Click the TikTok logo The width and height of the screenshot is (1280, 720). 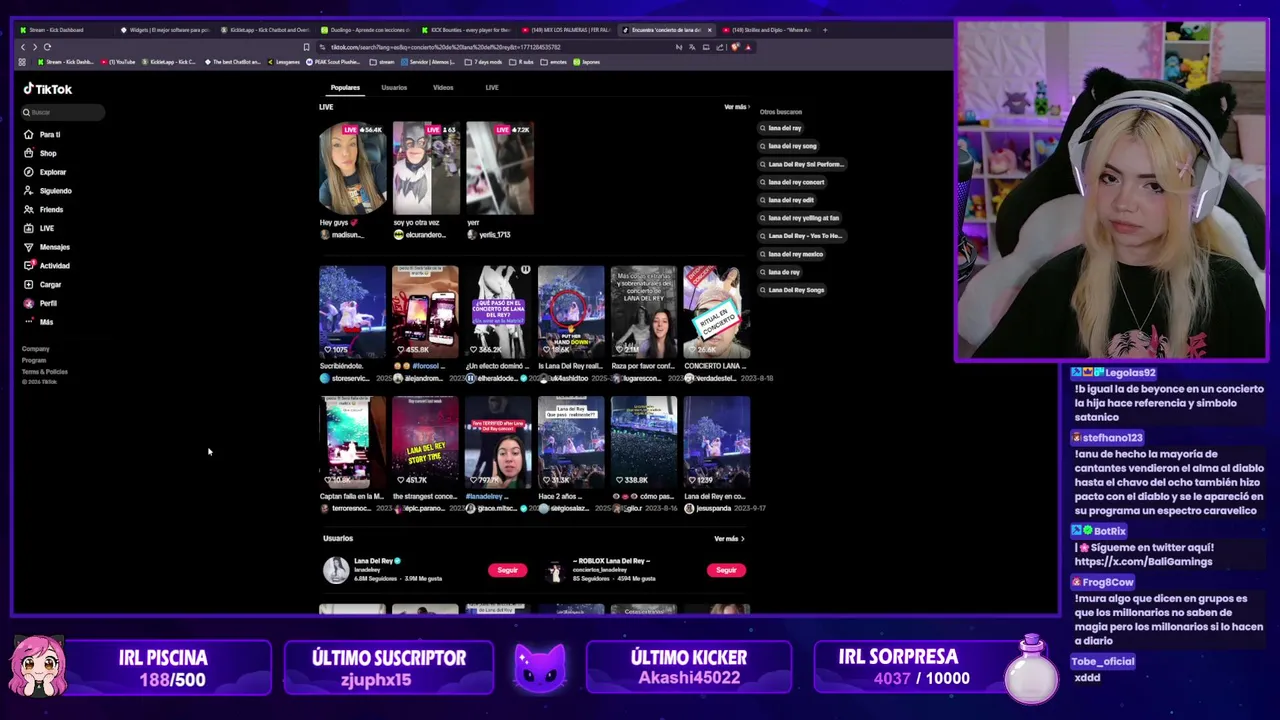tap(48, 89)
